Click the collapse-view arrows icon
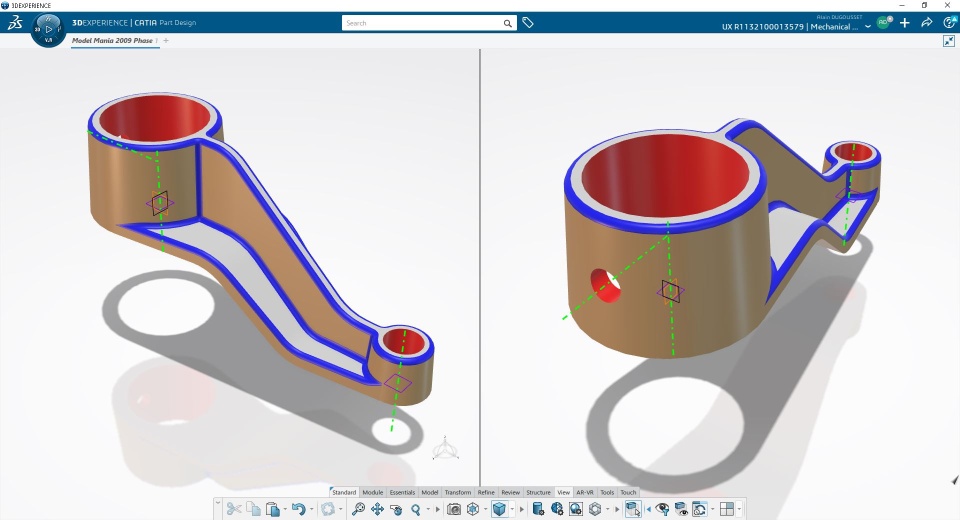The height and width of the screenshot is (520, 960). coord(949,41)
